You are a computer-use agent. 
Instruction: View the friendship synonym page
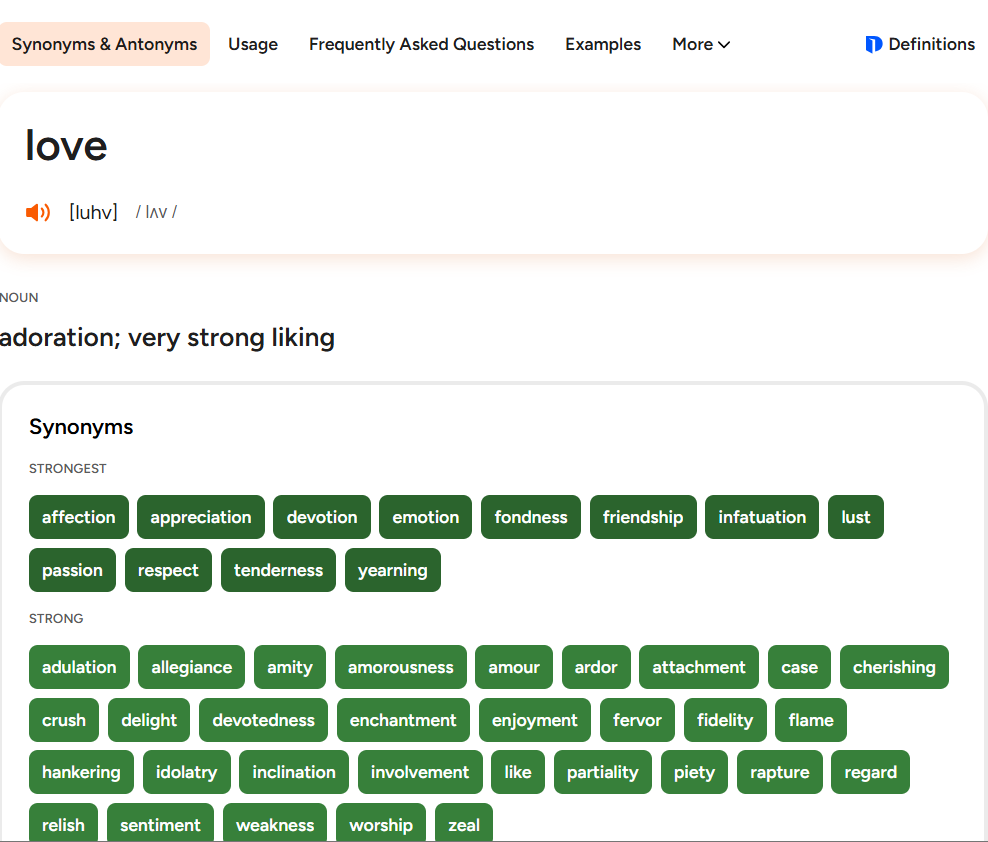(x=643, y=517)
